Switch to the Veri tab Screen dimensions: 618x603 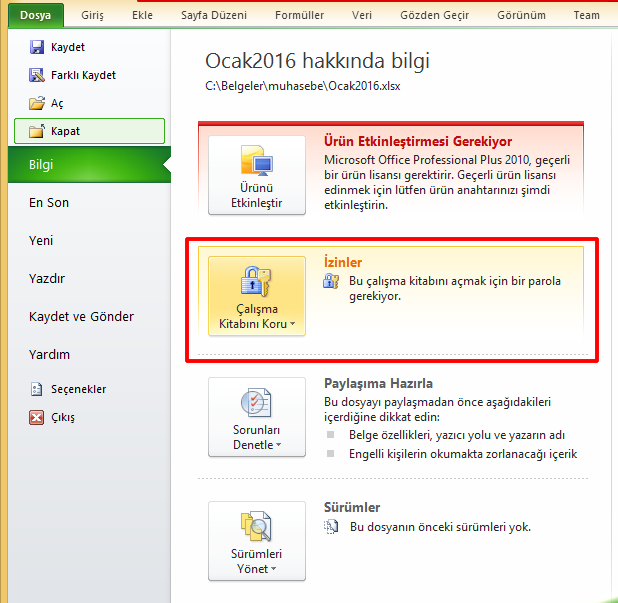[361, 15]
